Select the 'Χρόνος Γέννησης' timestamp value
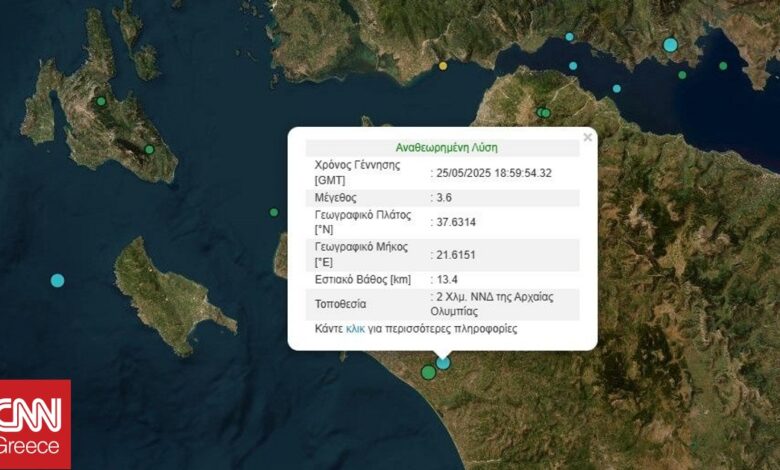This screenshot has width=780, height=470. pyautogui.click(x=494, y=172)
